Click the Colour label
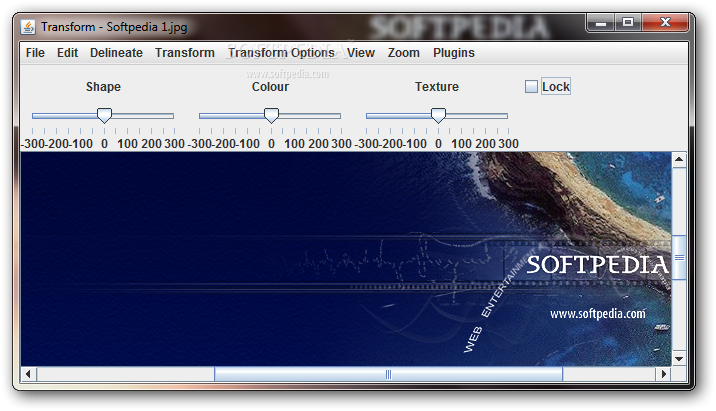 [x=270, y=87]
